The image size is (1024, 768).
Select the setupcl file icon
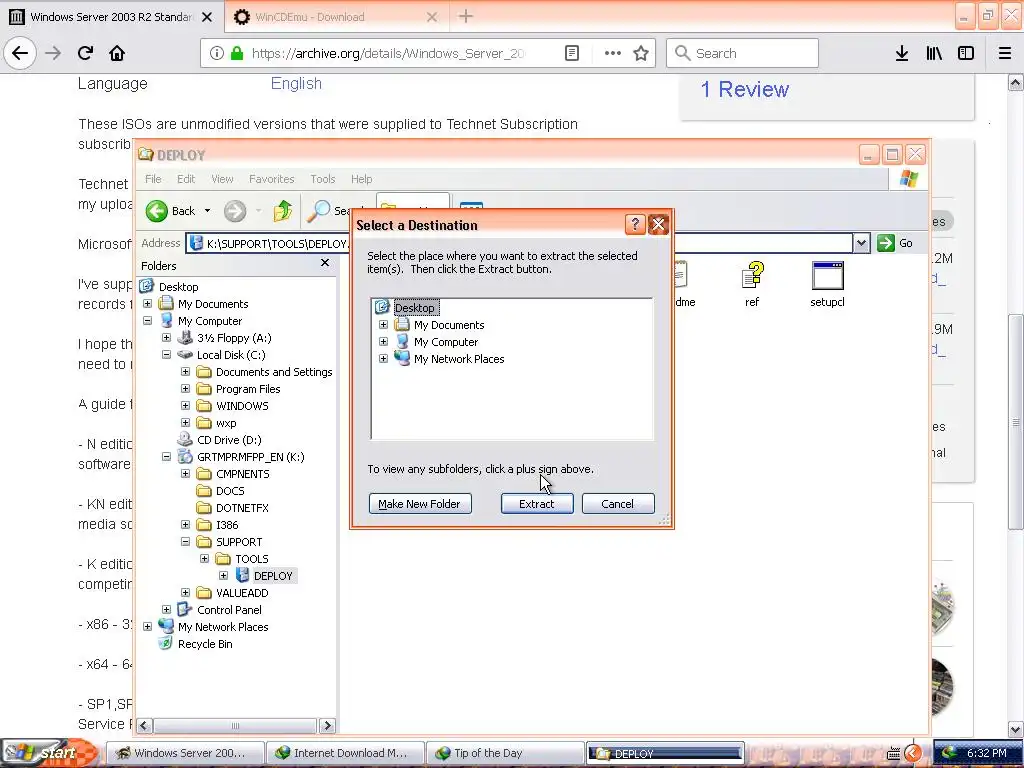pos(827,283)
